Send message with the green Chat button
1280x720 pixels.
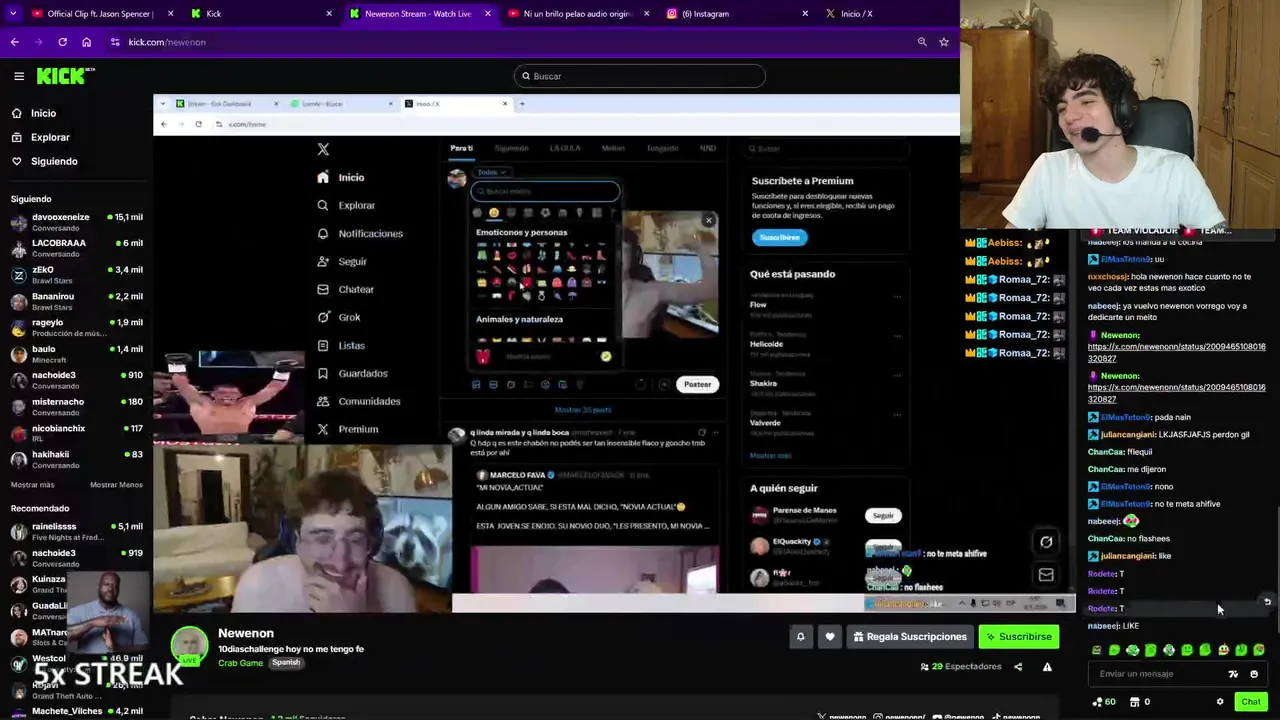1251,702
